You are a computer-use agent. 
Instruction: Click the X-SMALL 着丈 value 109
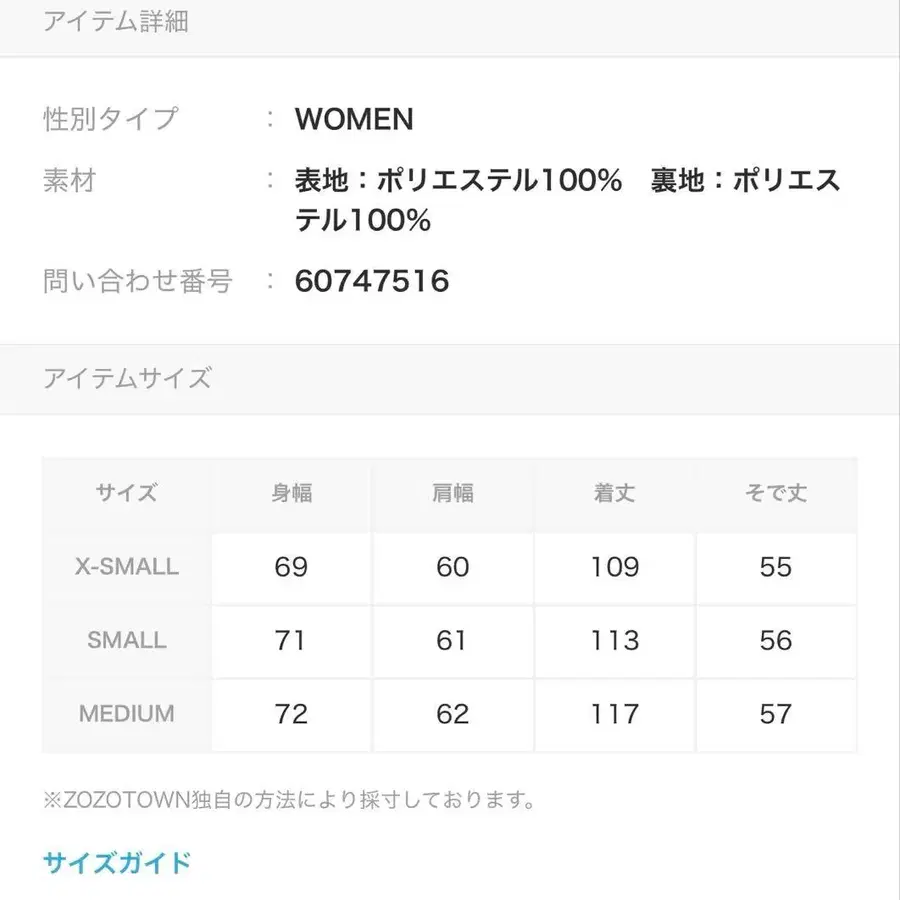click(x=613, y=567)
